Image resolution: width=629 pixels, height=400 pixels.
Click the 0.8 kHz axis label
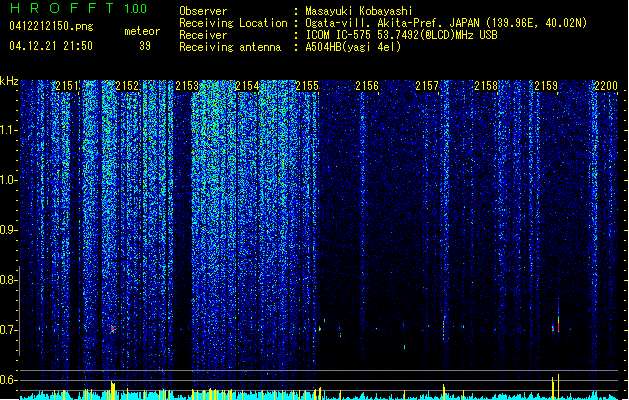click(x=8, y=280)
